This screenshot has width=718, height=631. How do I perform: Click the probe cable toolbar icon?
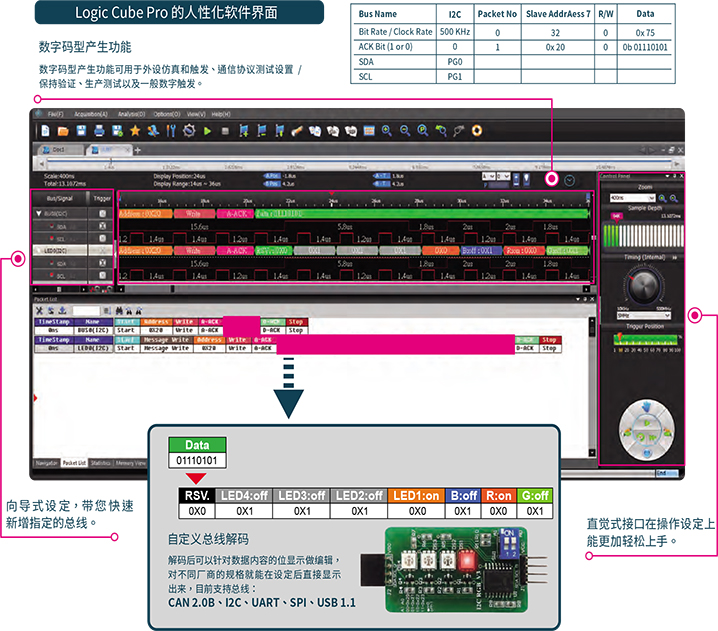pyautogui.click(x=458, y=131)
